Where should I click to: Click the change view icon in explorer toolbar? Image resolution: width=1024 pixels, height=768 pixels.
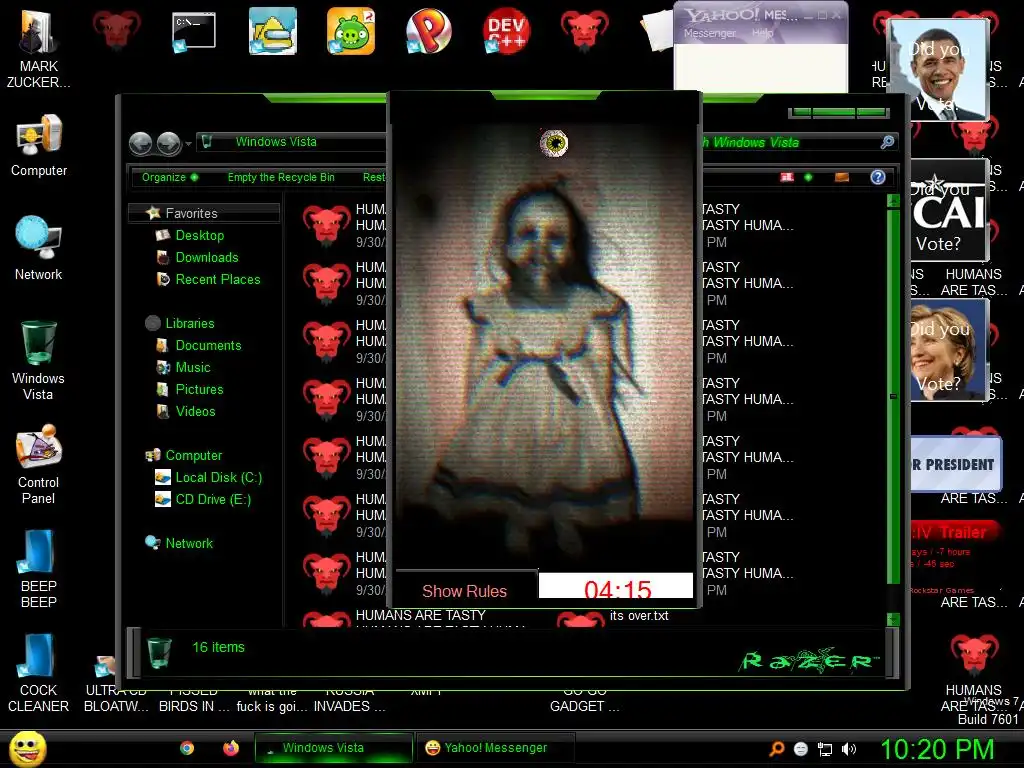[x=787, y=177]
